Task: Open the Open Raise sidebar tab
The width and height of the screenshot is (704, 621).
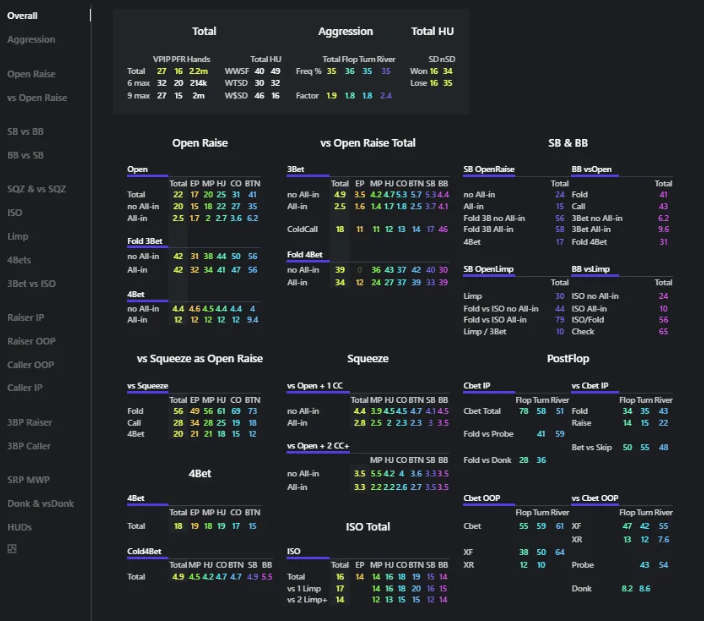Action: tap(31, 74)
